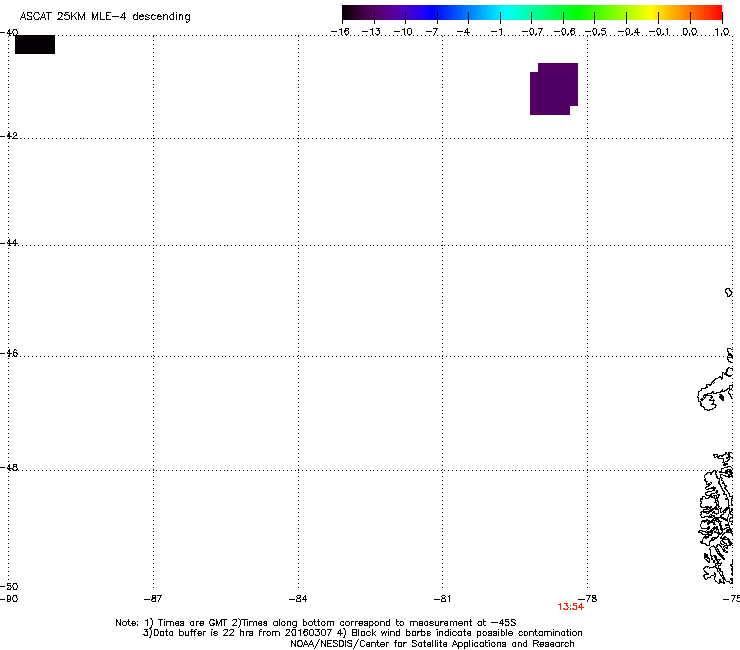Click the NOAA/NESDIS credit line

tap(432, 644)
